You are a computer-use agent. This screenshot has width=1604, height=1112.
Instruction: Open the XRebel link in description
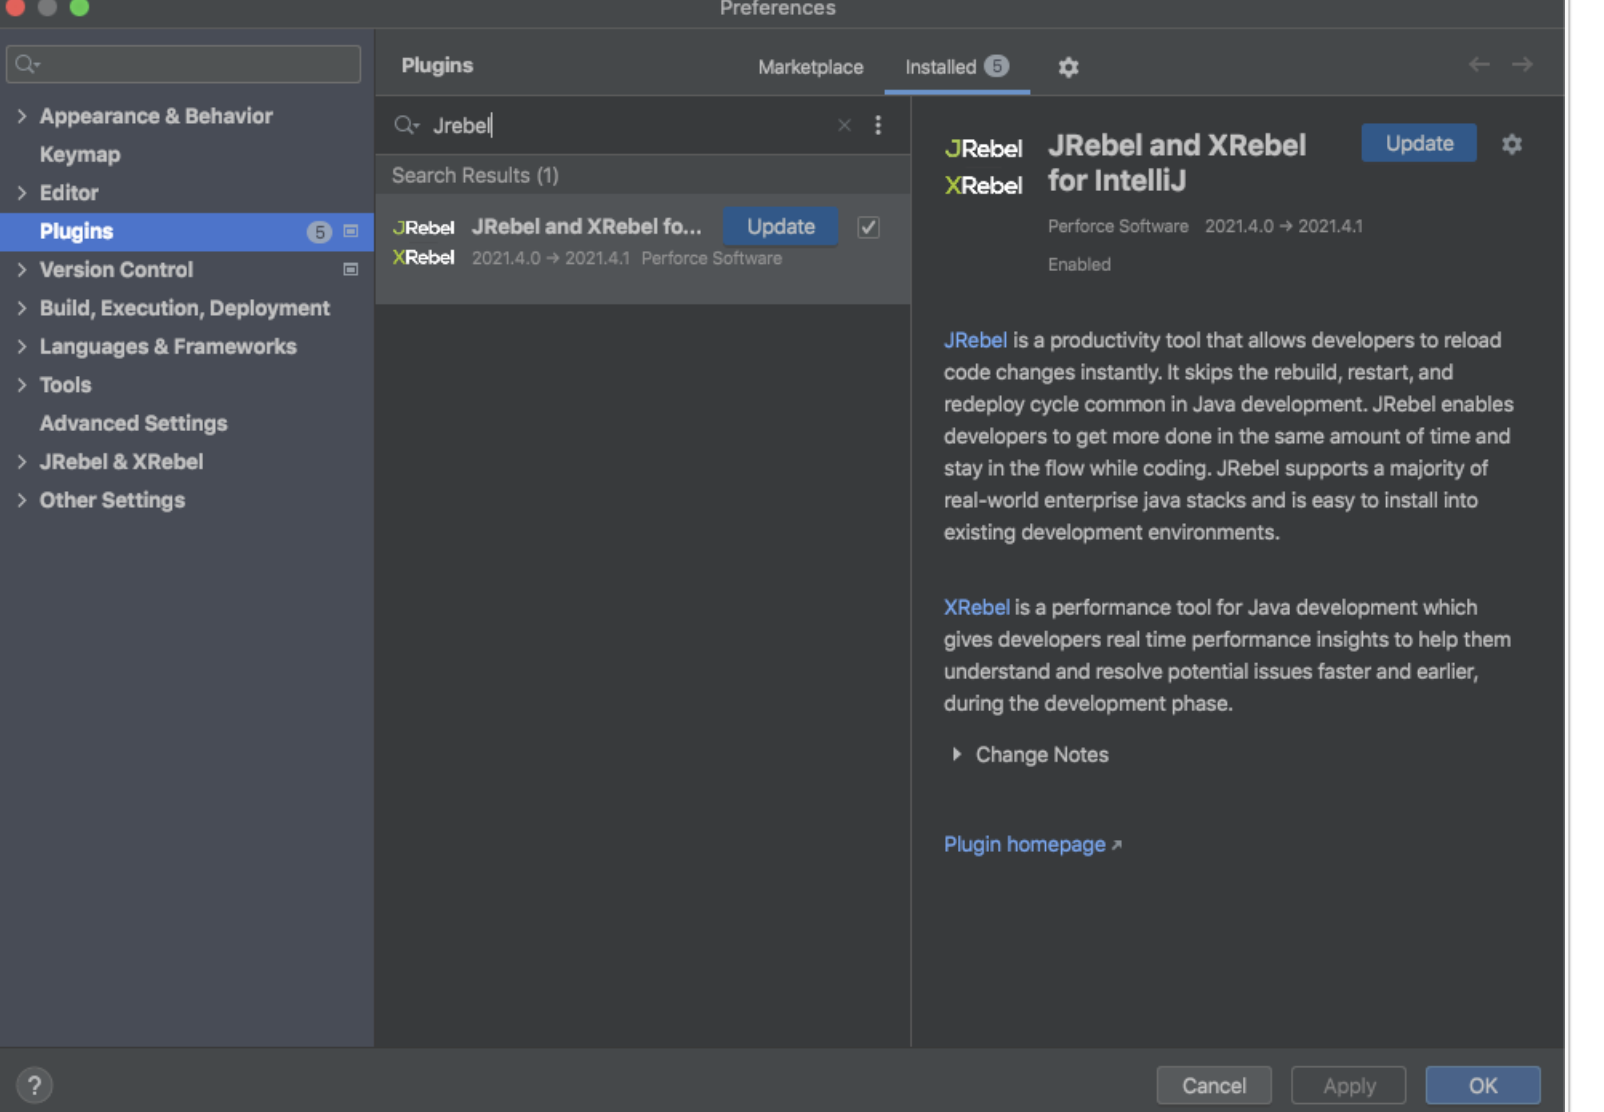(x=977, y=607)
